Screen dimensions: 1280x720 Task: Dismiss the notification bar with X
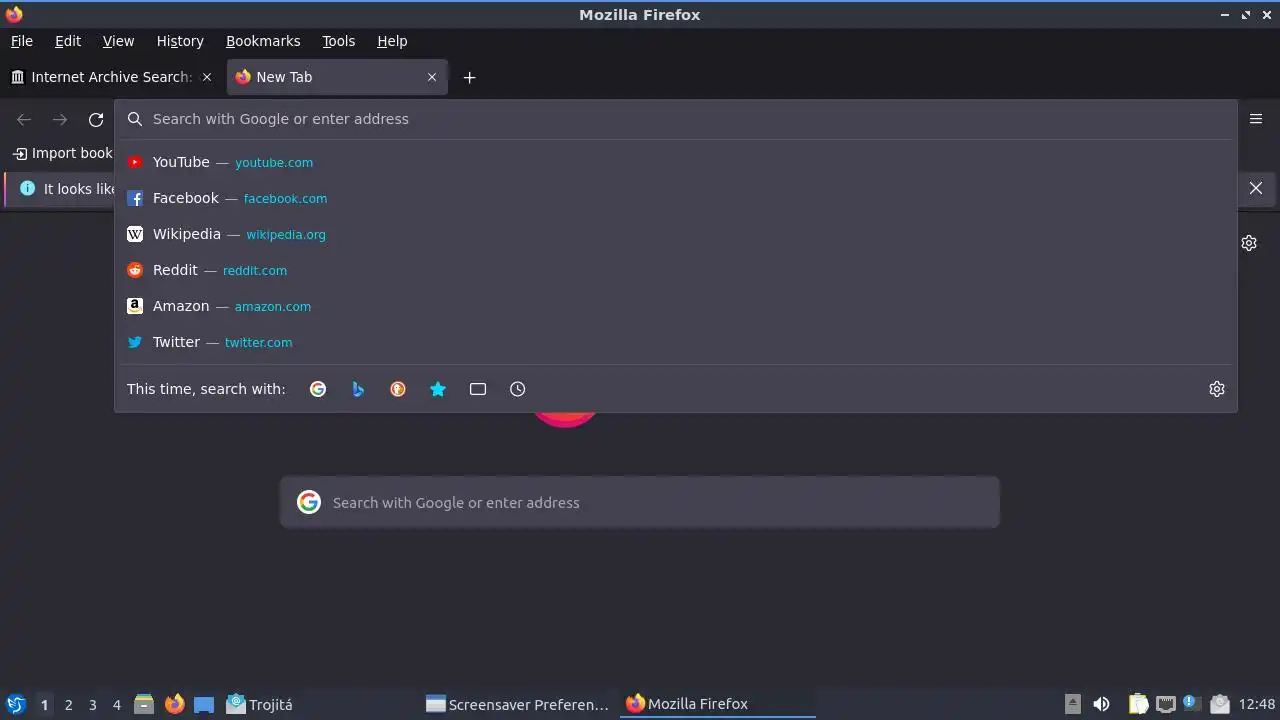(1256, 188)
